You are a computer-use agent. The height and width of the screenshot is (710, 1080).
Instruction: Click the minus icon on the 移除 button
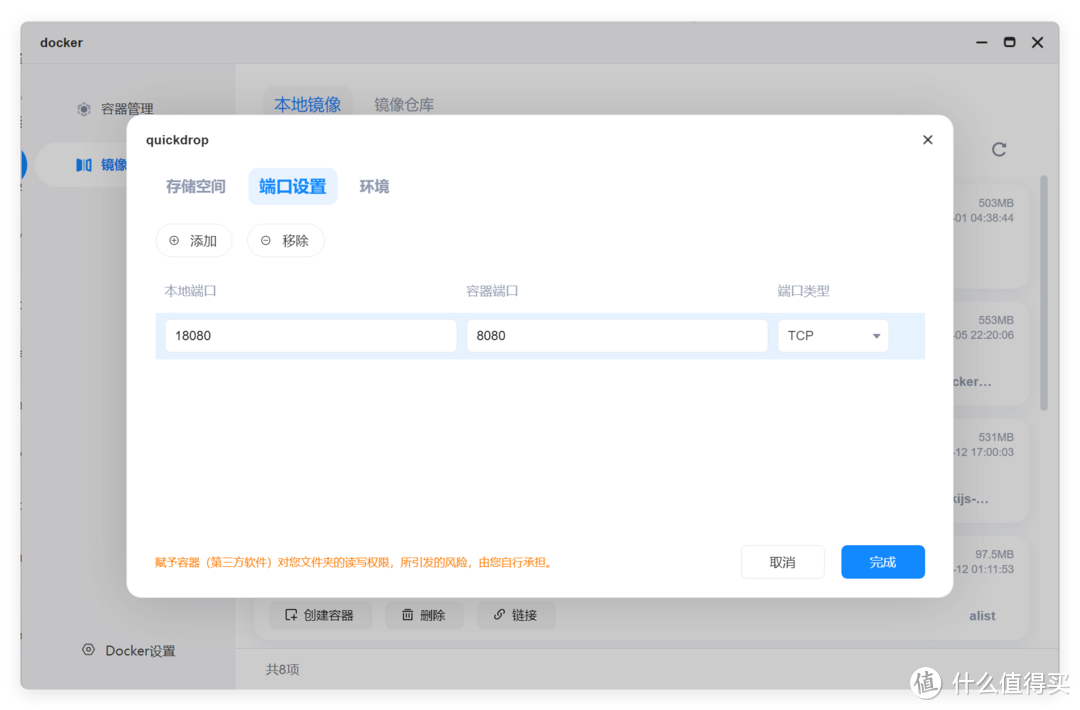coord(266,240)
